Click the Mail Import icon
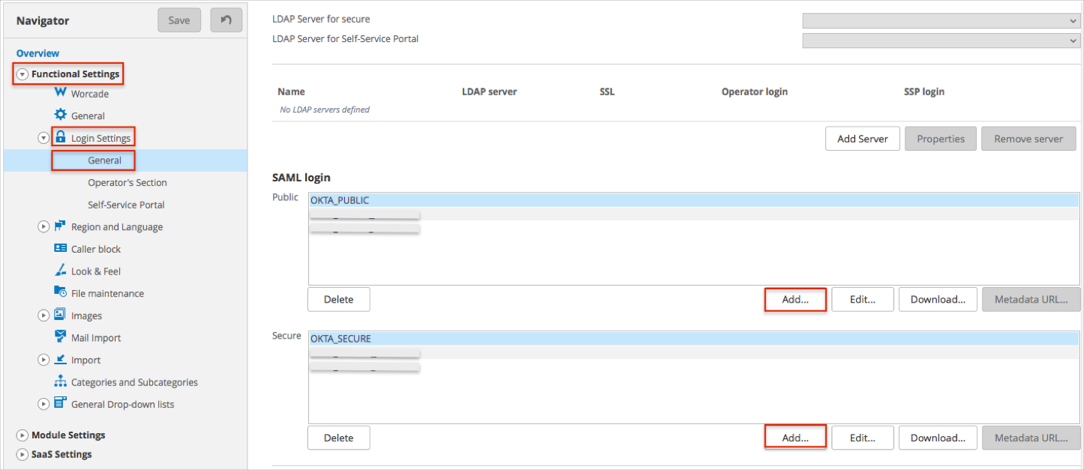Image resolution: width=1084 pixels, height=470 pixels. click(60, 337)
